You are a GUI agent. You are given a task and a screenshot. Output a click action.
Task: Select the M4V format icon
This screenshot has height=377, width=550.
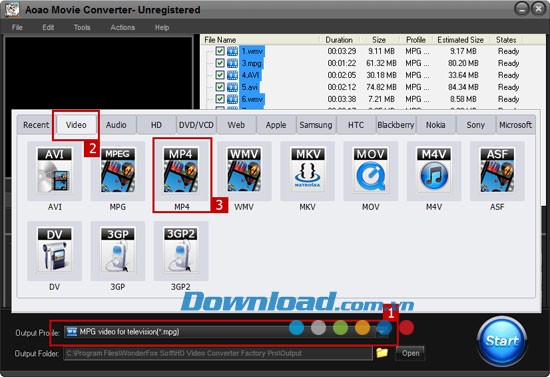coord(434,171)
